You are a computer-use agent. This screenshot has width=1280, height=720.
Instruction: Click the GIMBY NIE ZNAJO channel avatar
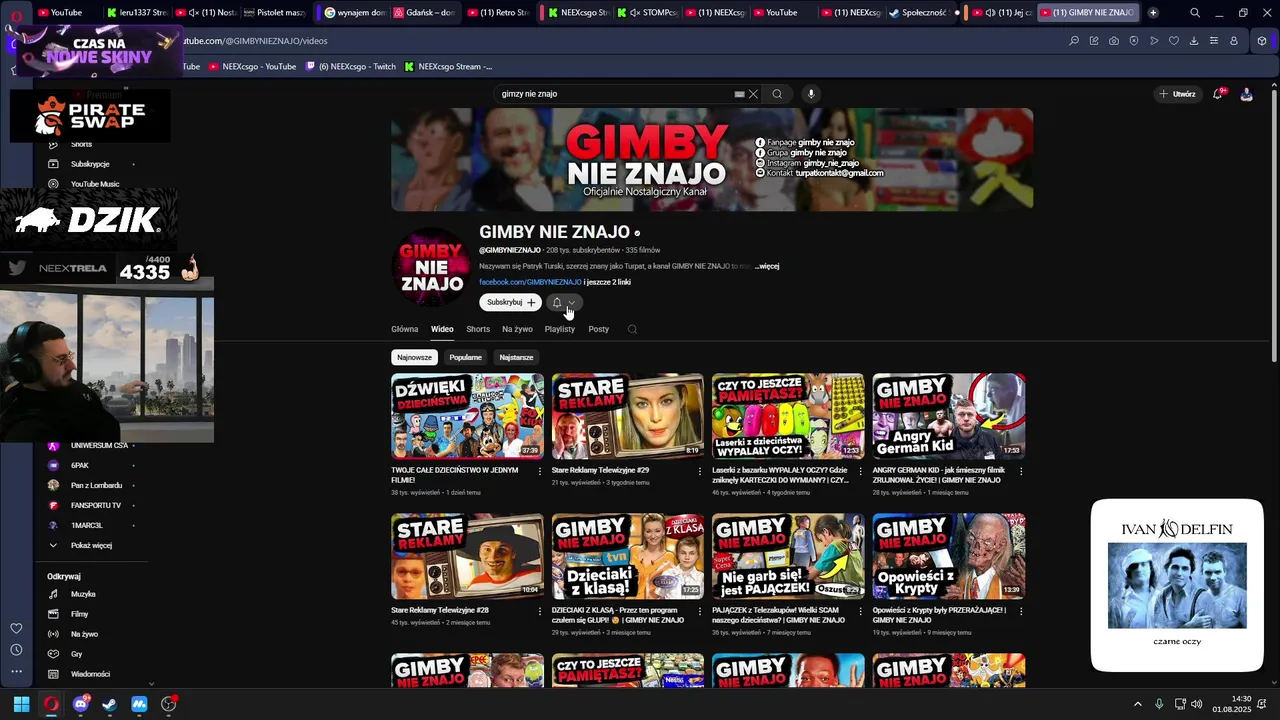[x=432, y=268]
